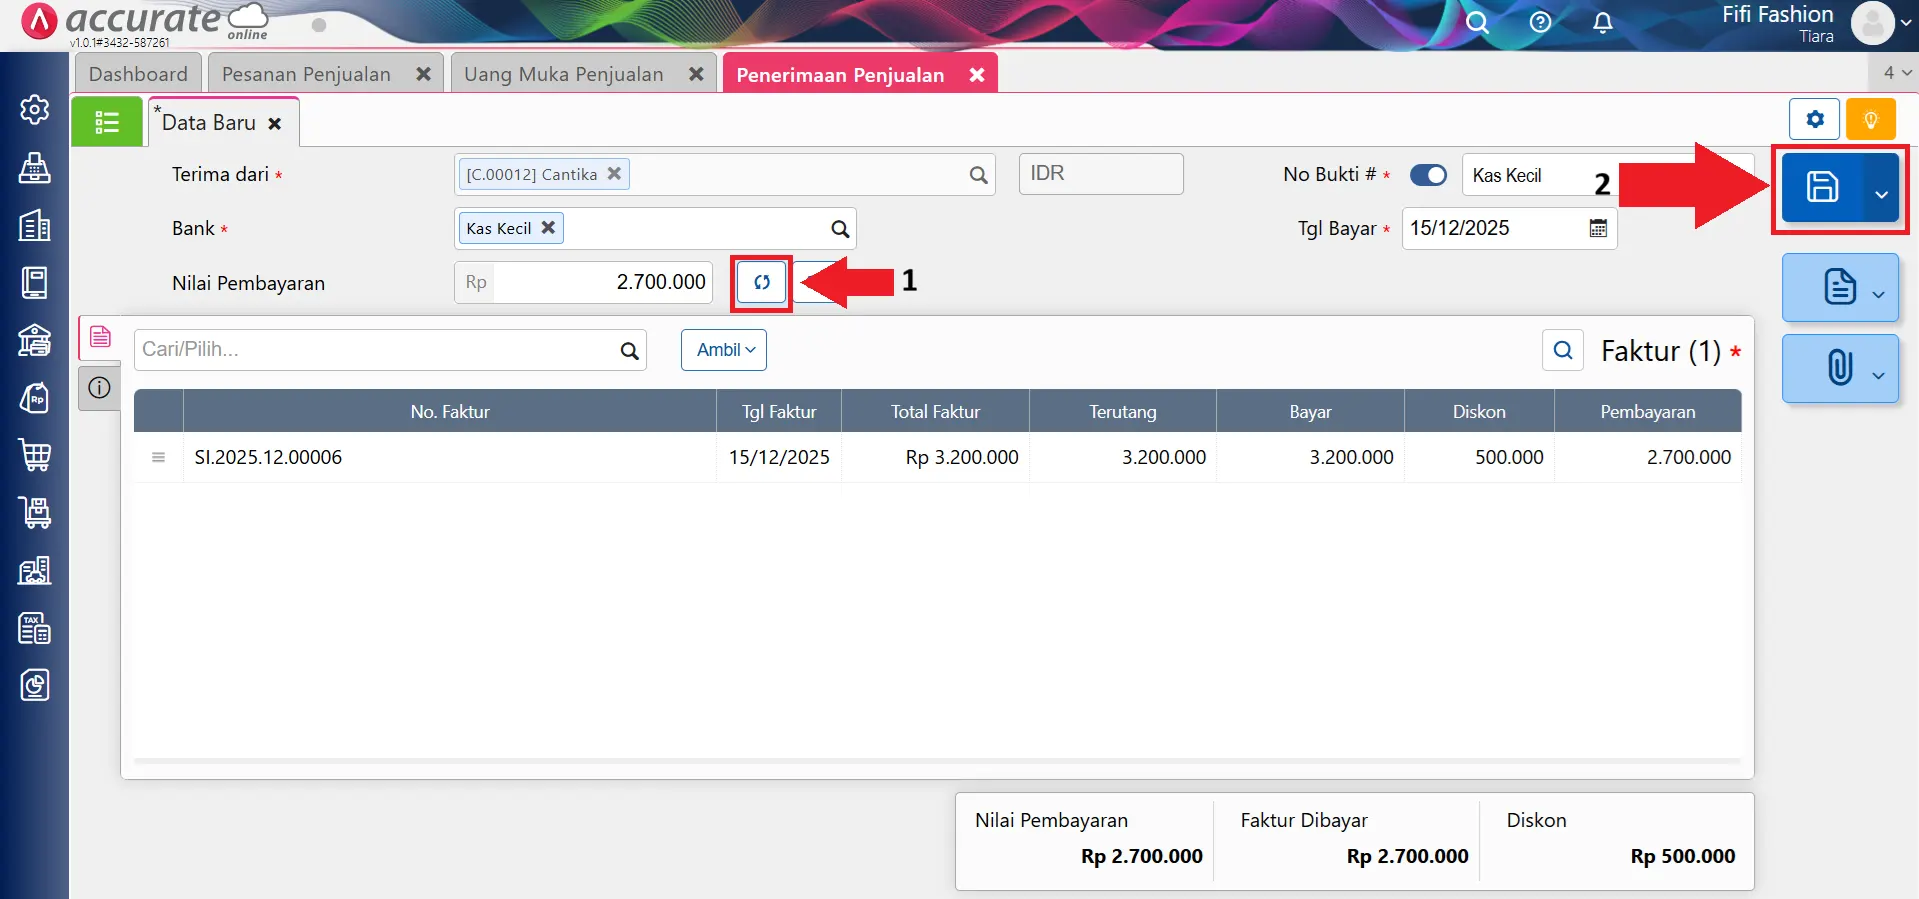The image size is (1919, 899).
Task: Expand the save button dropdown arrow
Action: tap(1881, 194)
